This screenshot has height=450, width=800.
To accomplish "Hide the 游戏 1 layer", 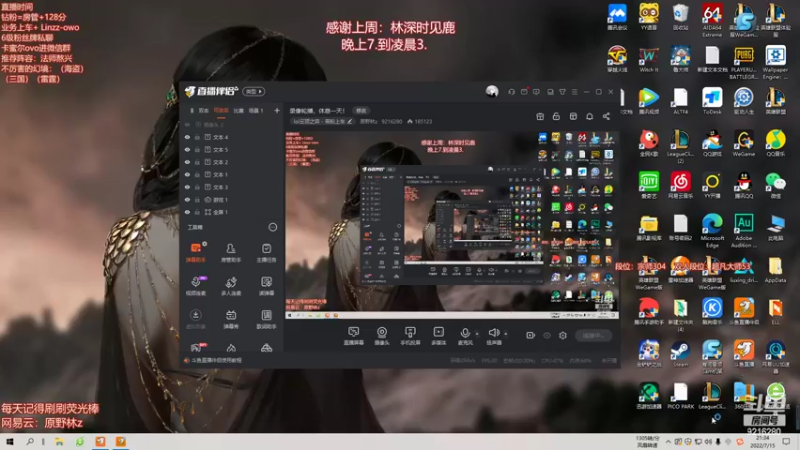I will tap(187, 199).
